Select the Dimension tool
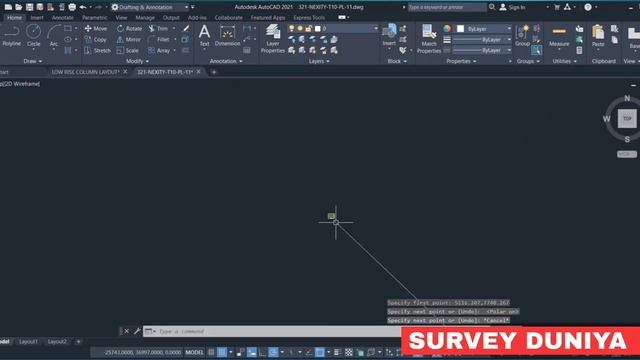This screenshot has width=640, height=360. (227, 36)
